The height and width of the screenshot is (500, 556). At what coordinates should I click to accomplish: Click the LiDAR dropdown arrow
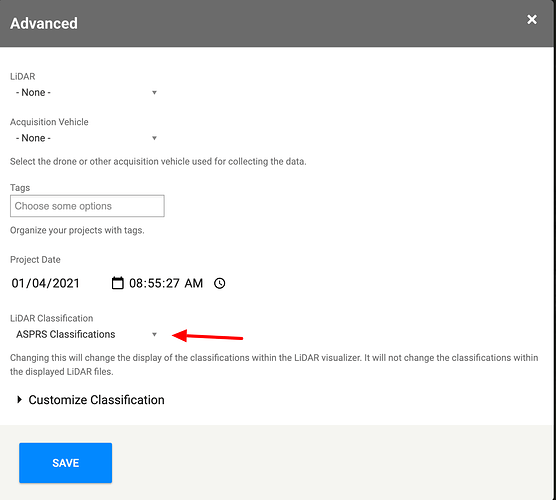point(154,93)
